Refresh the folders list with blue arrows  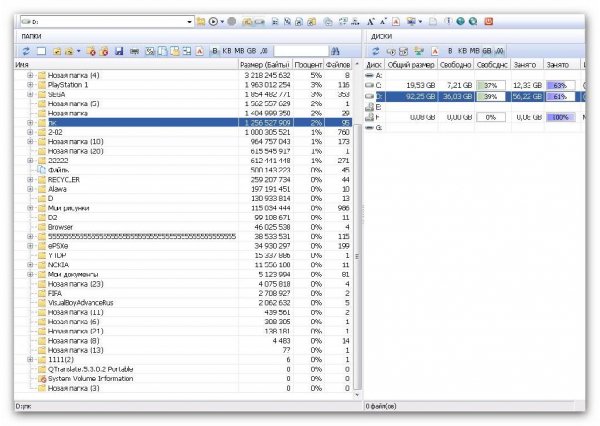(26, 51)
